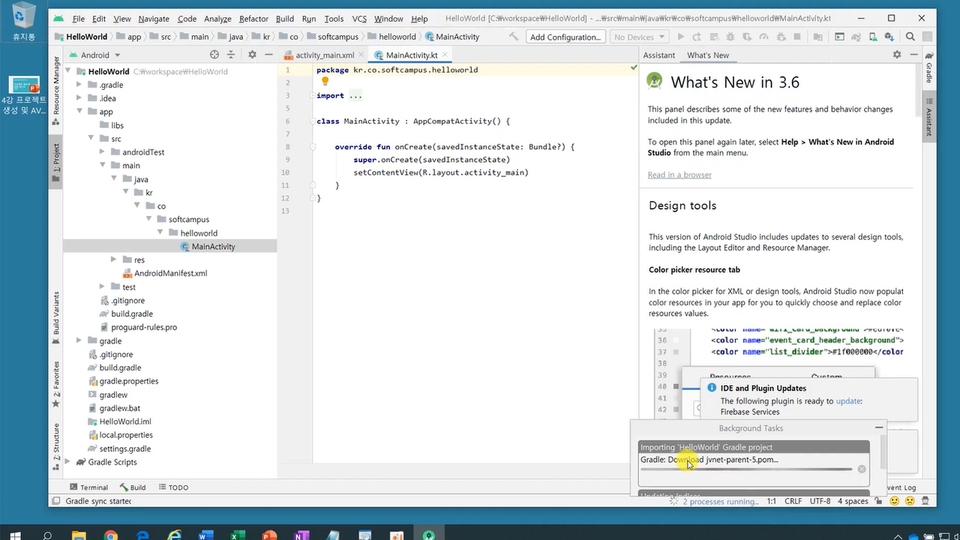Click Read in a browser link
The image size is (960, 540).
coord(679,174)
